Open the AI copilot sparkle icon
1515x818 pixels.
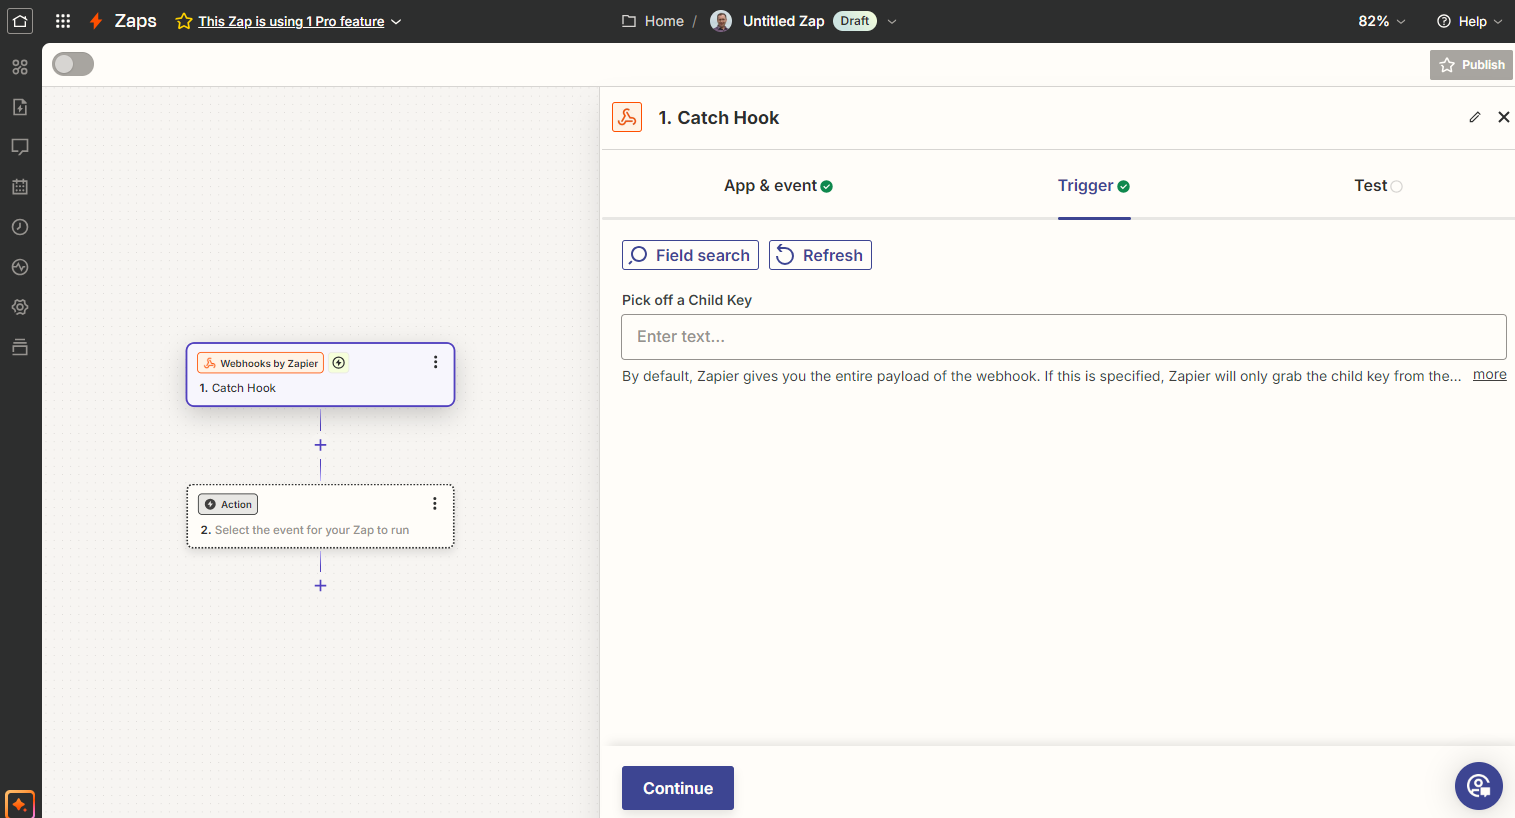click(20, 804)
